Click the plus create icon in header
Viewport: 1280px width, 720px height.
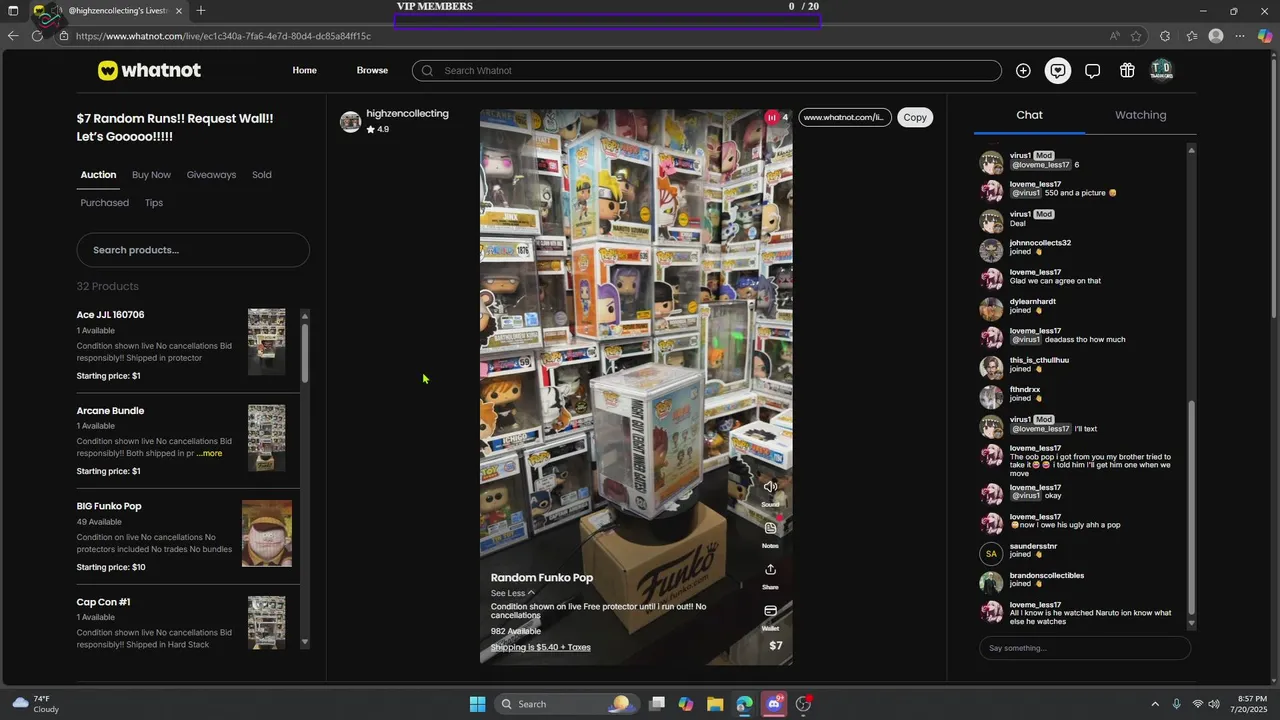pyautogui.click(x=1023, y=70)
